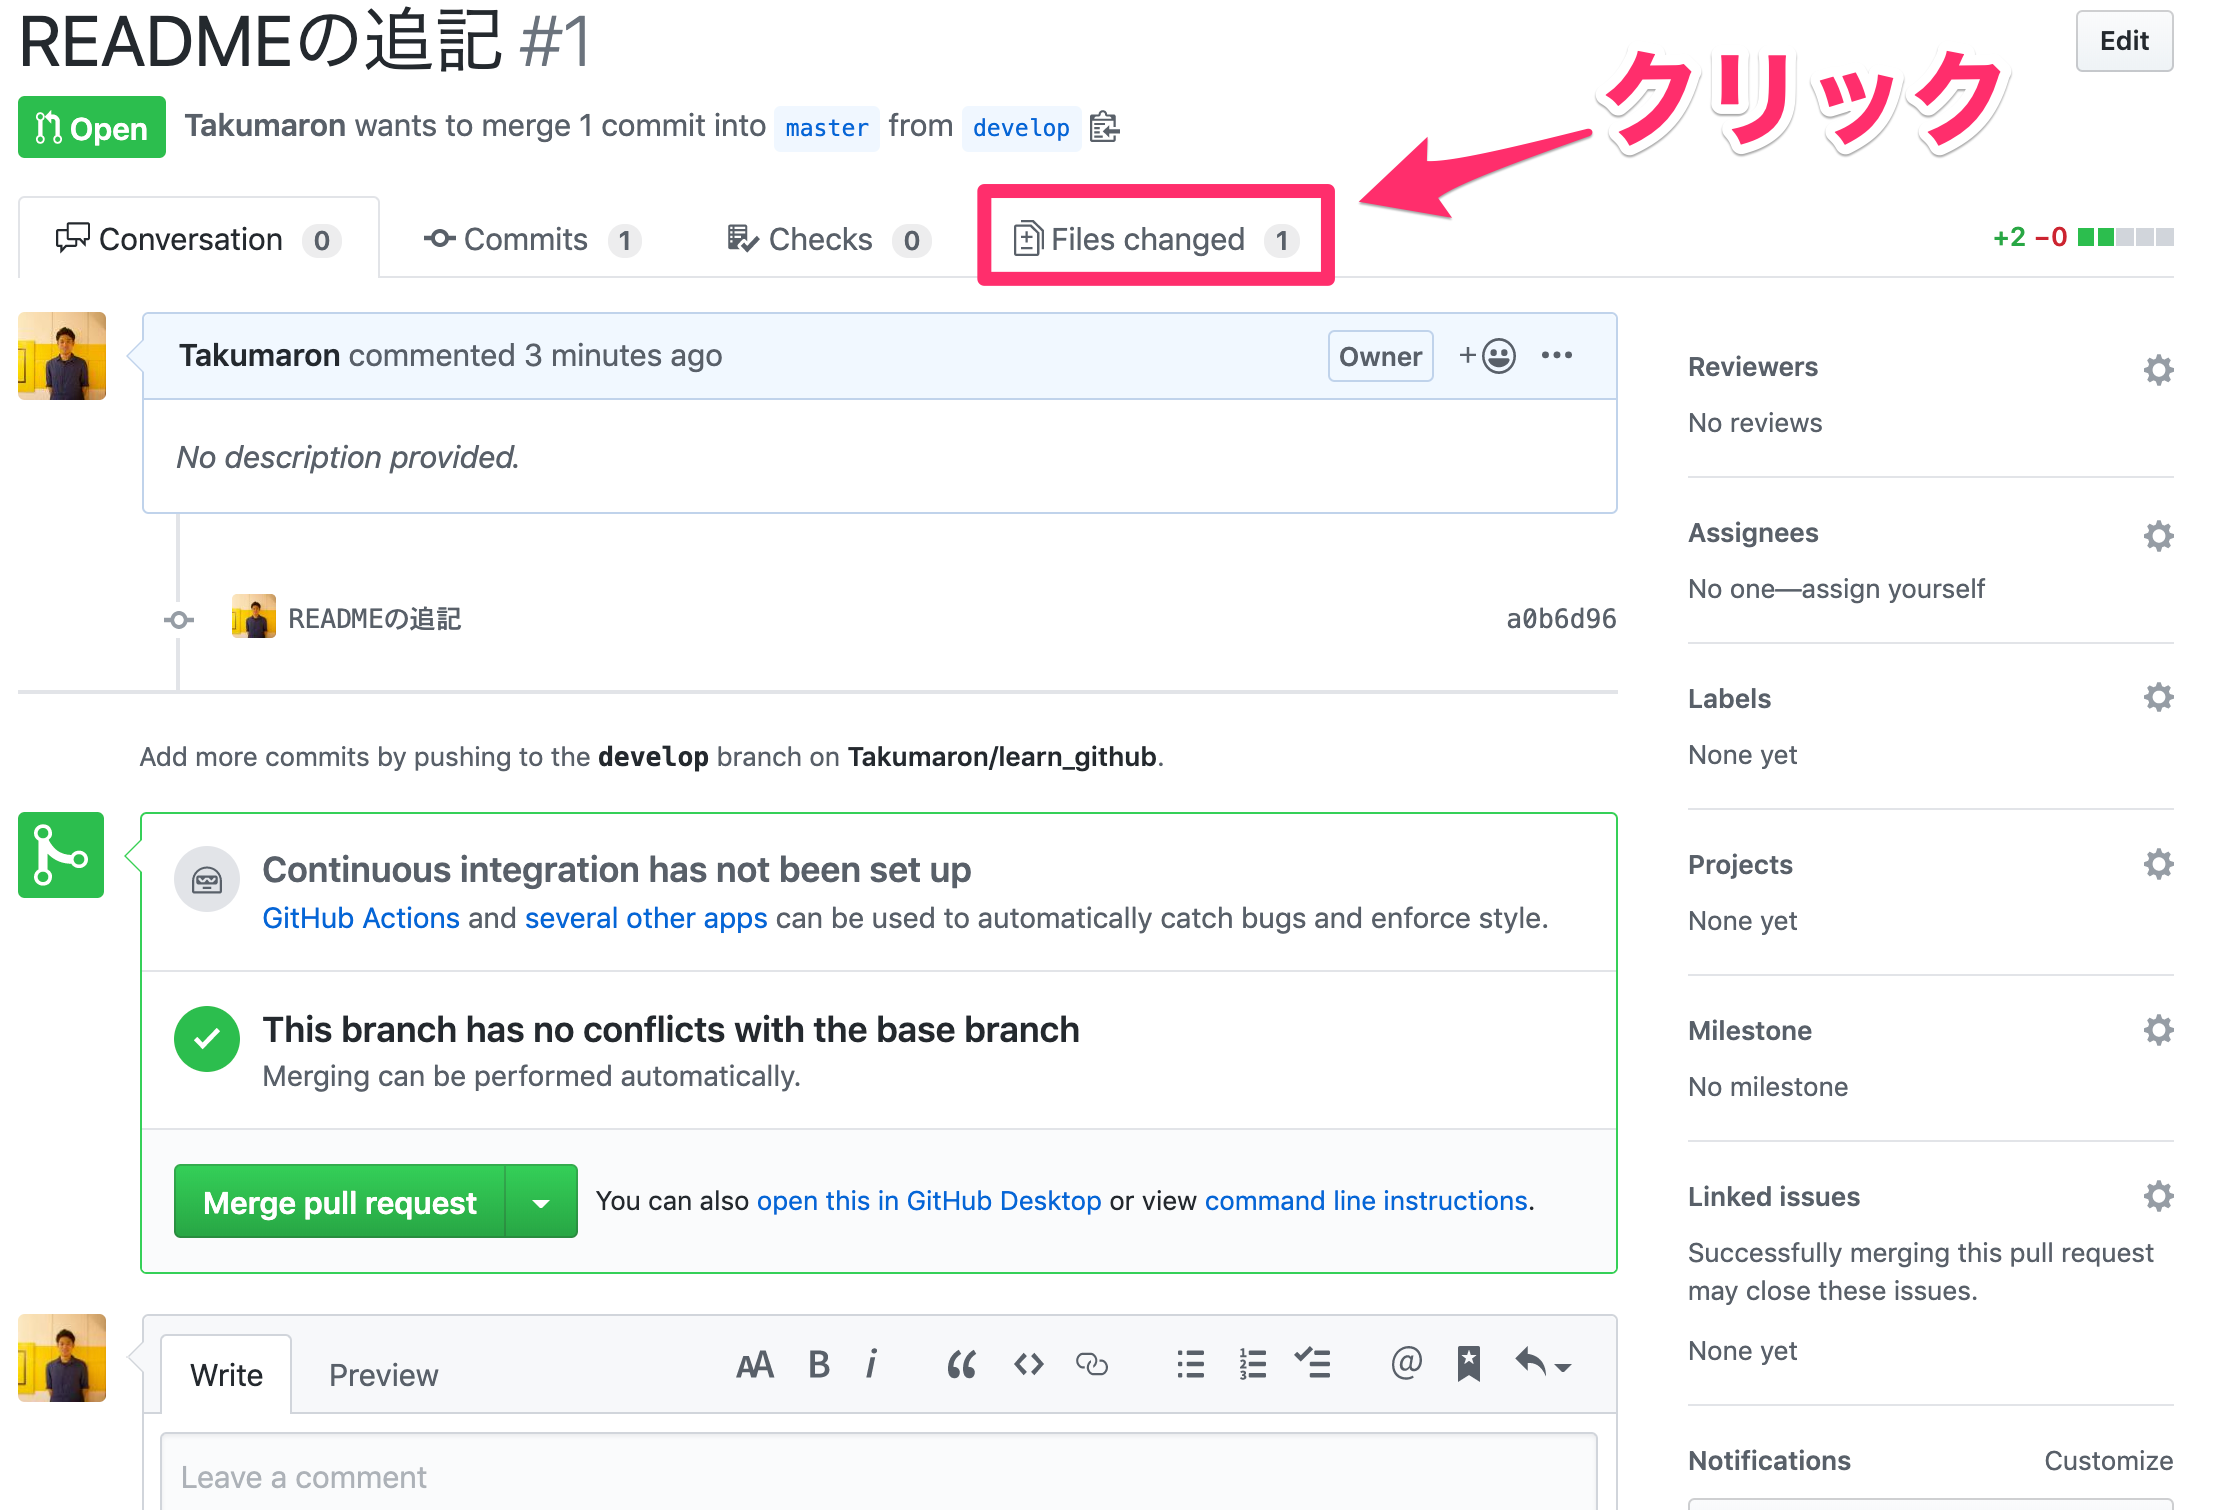Expand the merge method dropdown arrow

tap(541, 1201)
